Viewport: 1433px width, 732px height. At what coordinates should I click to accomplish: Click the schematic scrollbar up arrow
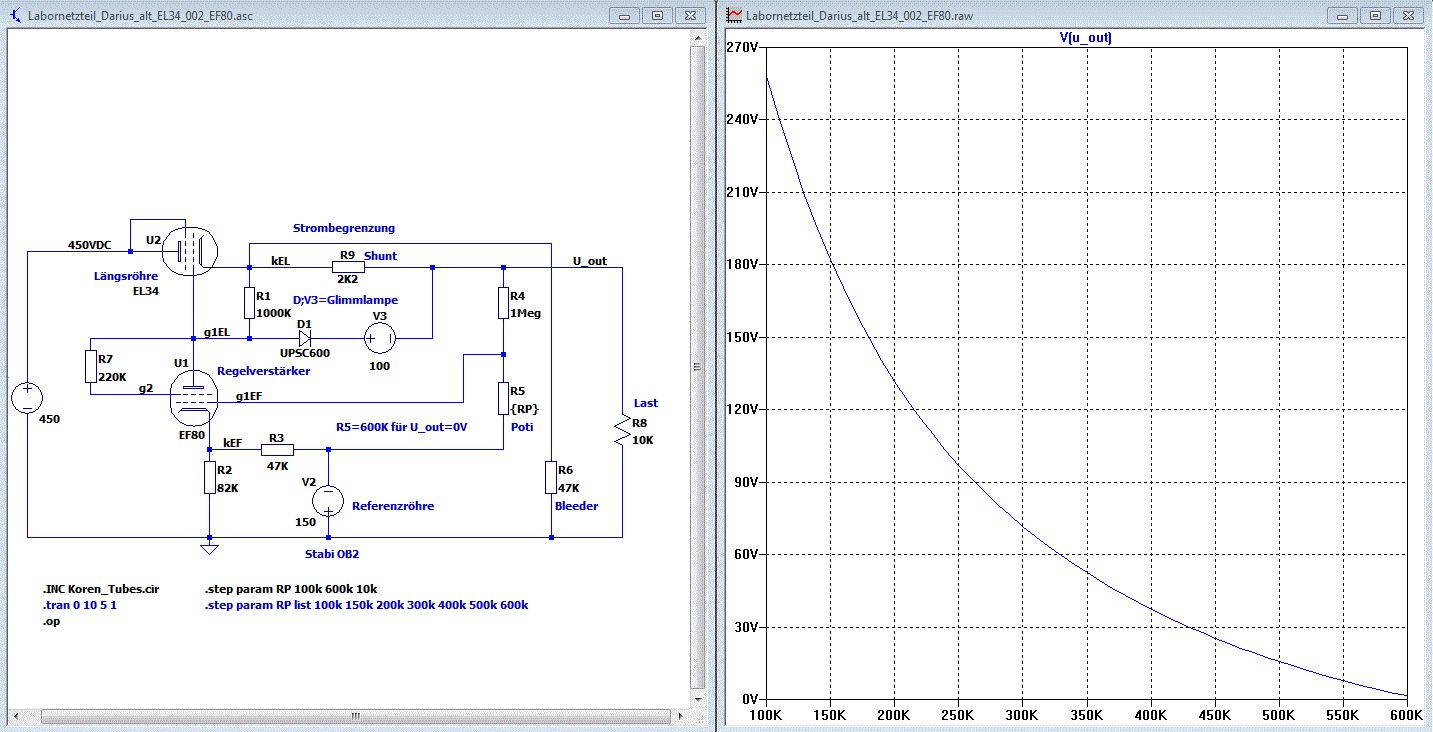click(696, 38)
